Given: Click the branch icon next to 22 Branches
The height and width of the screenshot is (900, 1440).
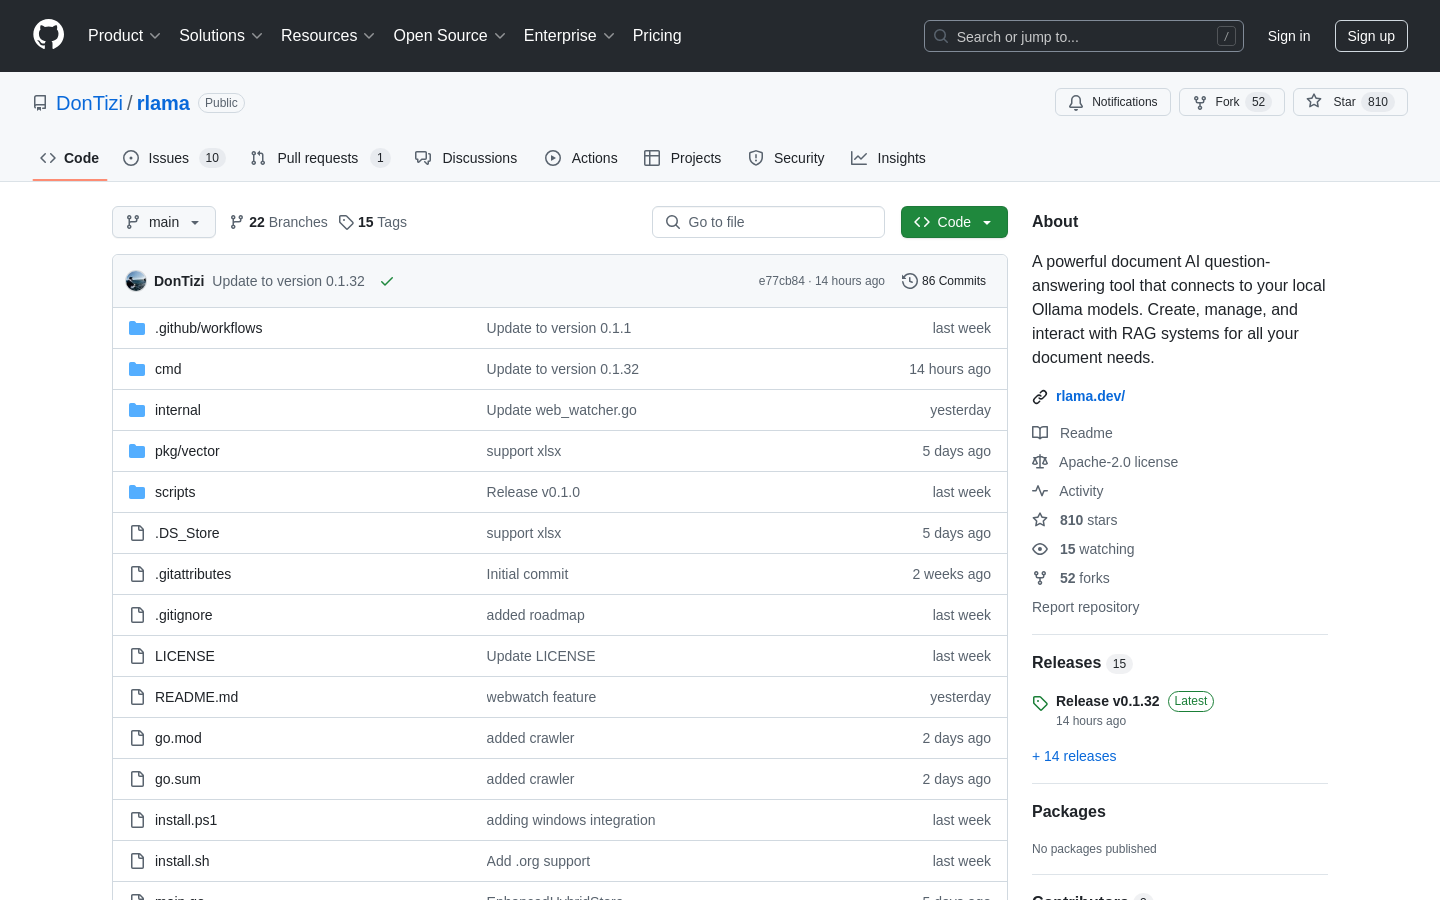Looking at the screenshot, I should (x=237, y=222).
